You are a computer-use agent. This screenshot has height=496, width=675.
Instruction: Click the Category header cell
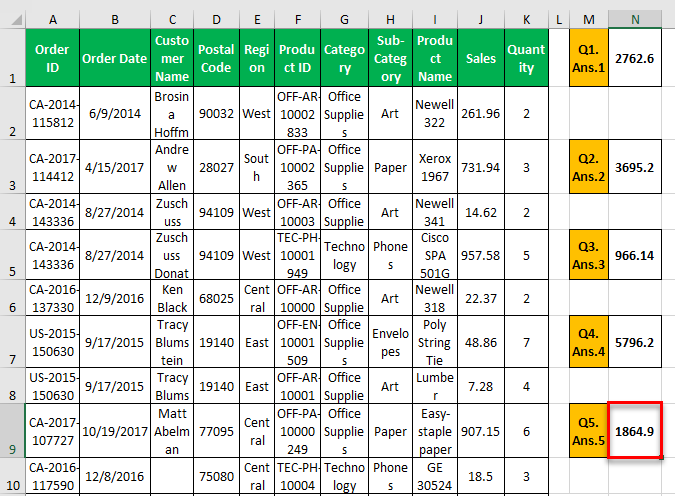click(344, 58)
